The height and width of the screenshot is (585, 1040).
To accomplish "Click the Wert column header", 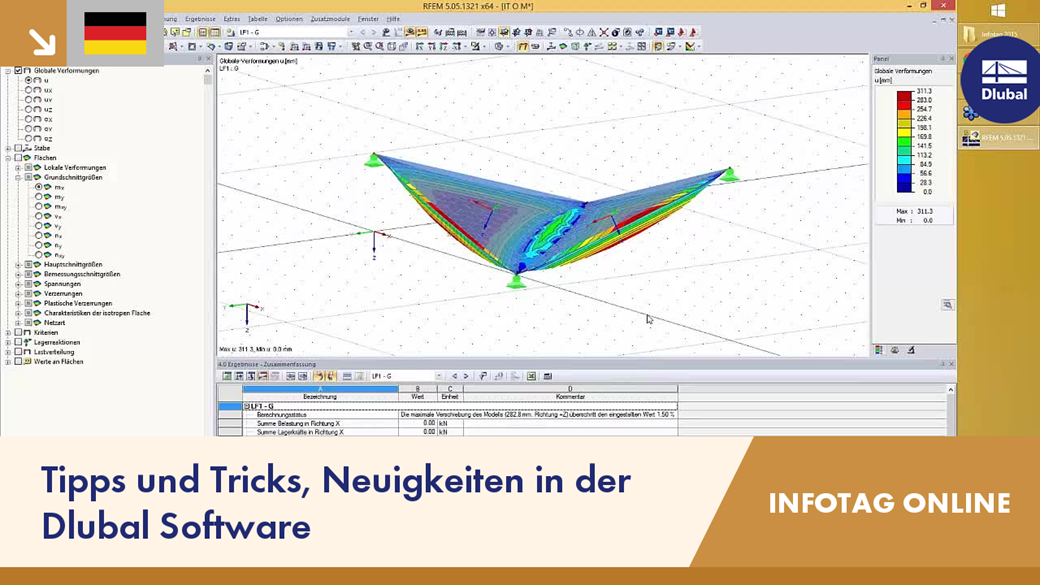I will click(x=417, y=397).
